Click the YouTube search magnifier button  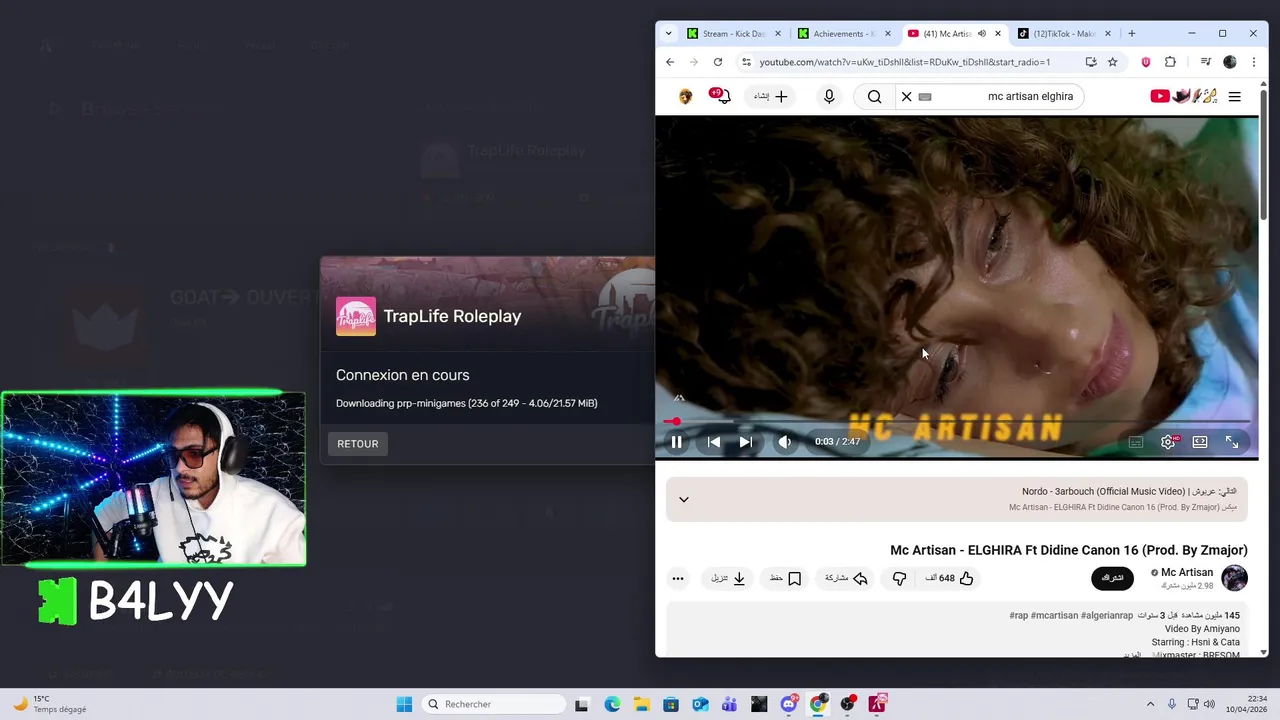pyautogui.click(x=874, y=97)
